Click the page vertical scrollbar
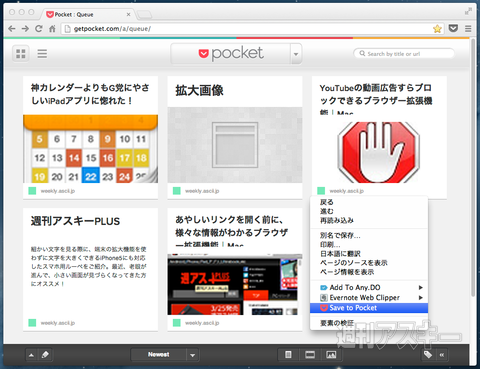 [x=473, y=167]
